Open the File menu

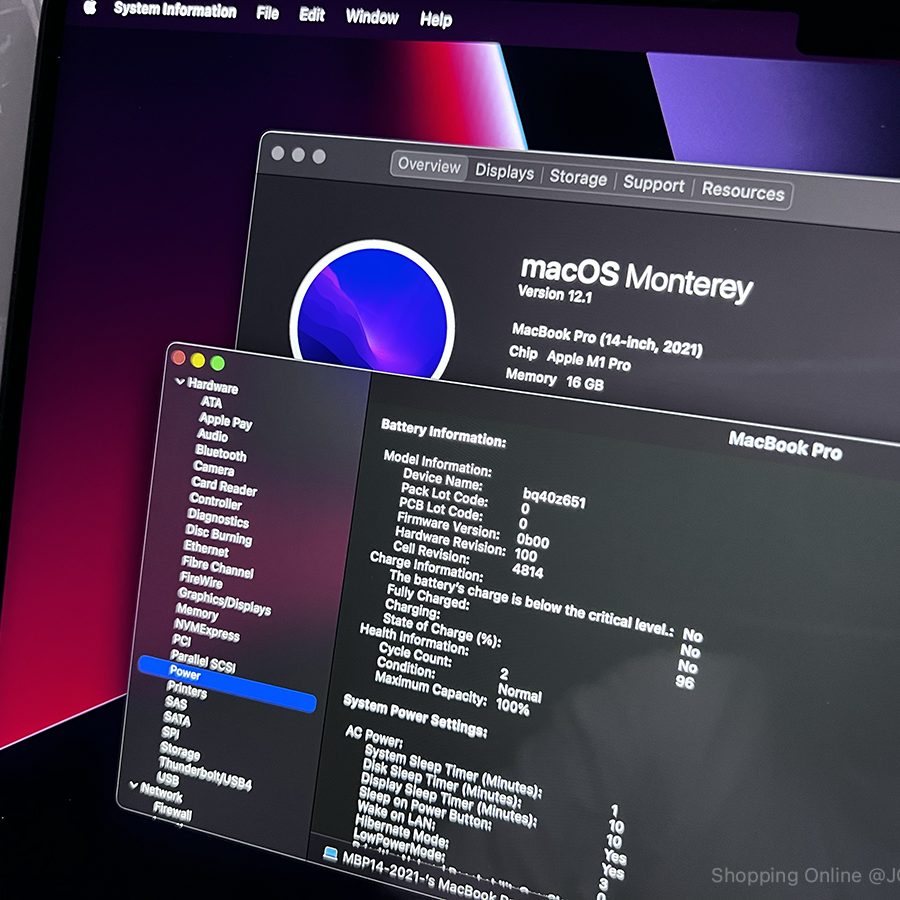(267, 12)
